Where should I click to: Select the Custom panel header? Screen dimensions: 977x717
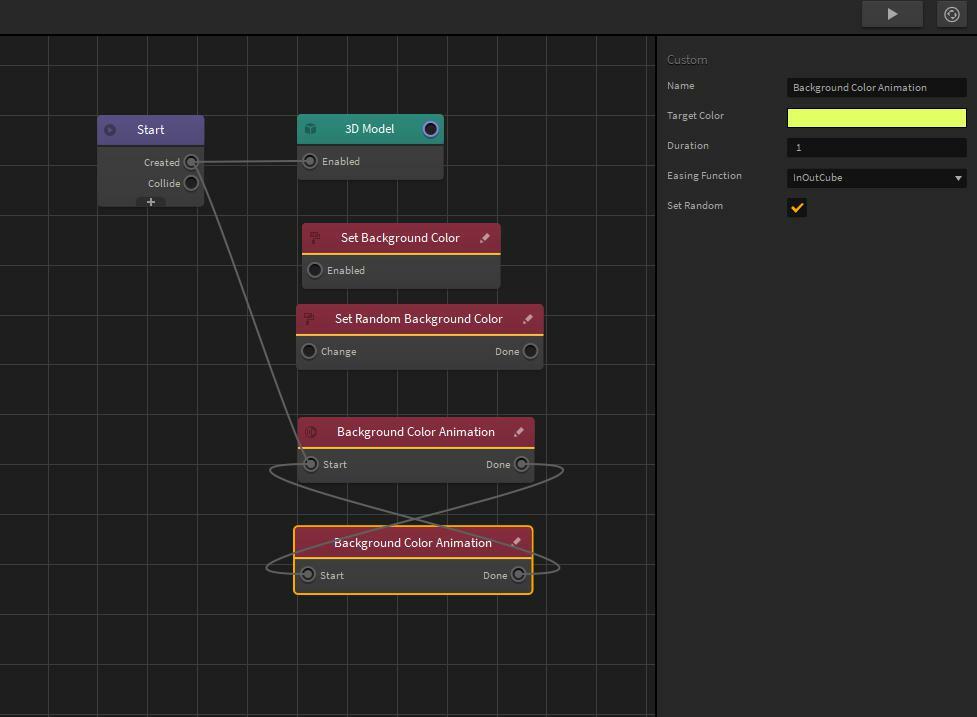tap(687, 59)
